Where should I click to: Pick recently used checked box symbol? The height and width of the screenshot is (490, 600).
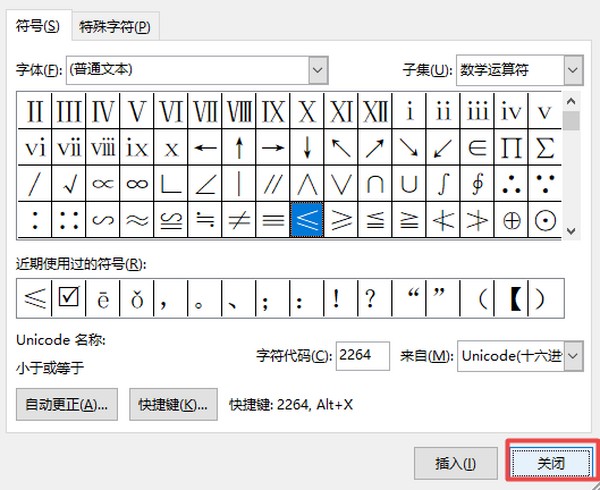click(69, 298)
